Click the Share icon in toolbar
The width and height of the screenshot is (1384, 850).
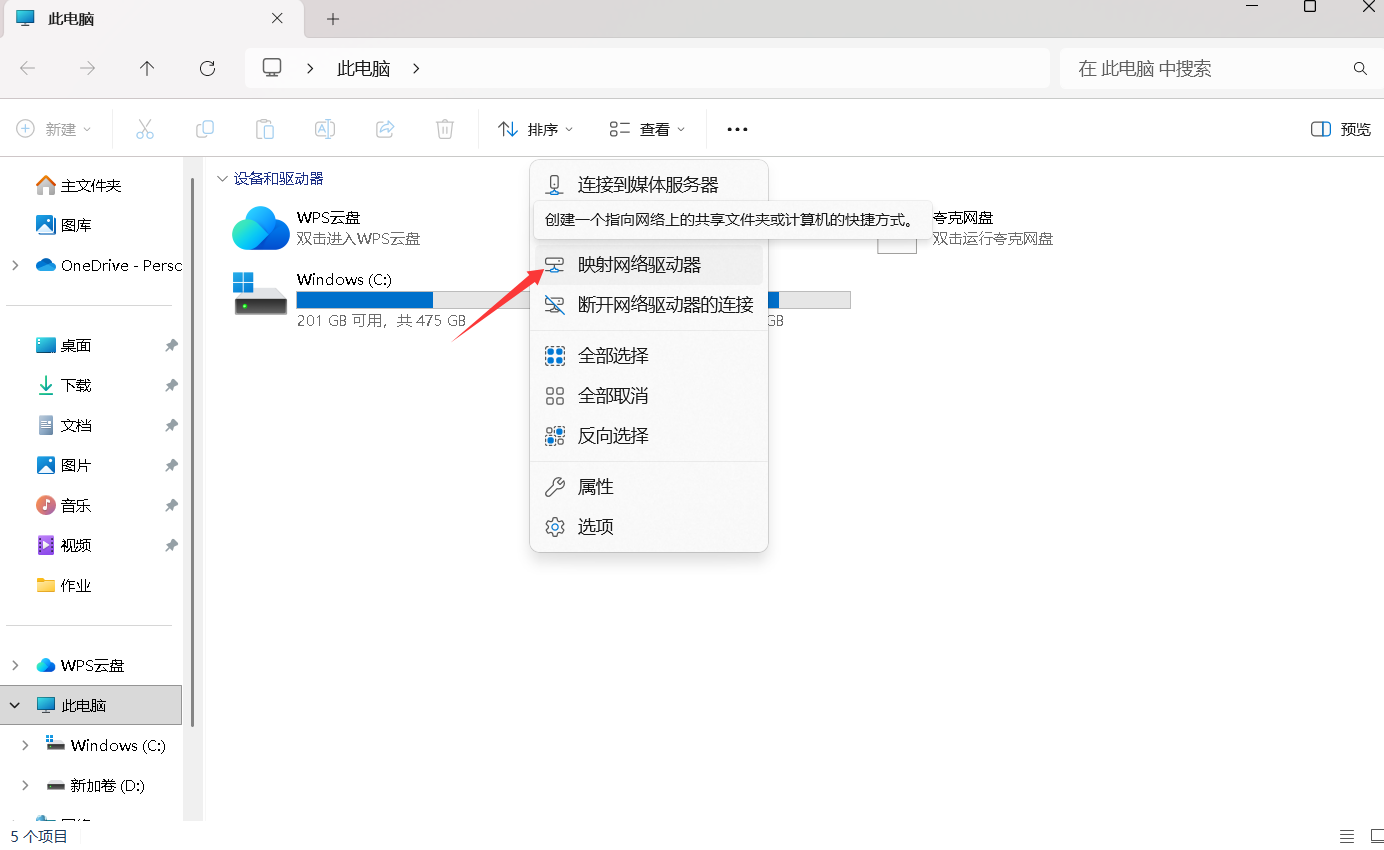pos(385,129)
